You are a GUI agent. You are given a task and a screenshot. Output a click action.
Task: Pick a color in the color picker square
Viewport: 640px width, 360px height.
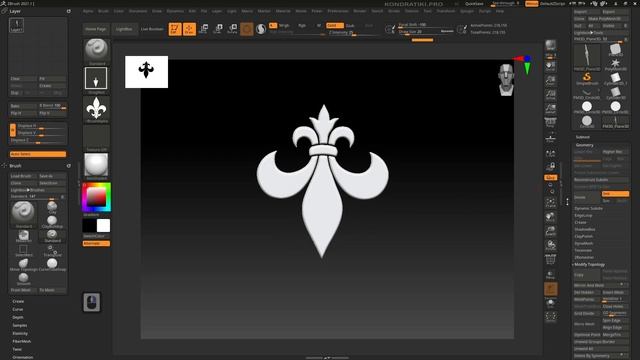pyautogui.click(x=96, y=197)
